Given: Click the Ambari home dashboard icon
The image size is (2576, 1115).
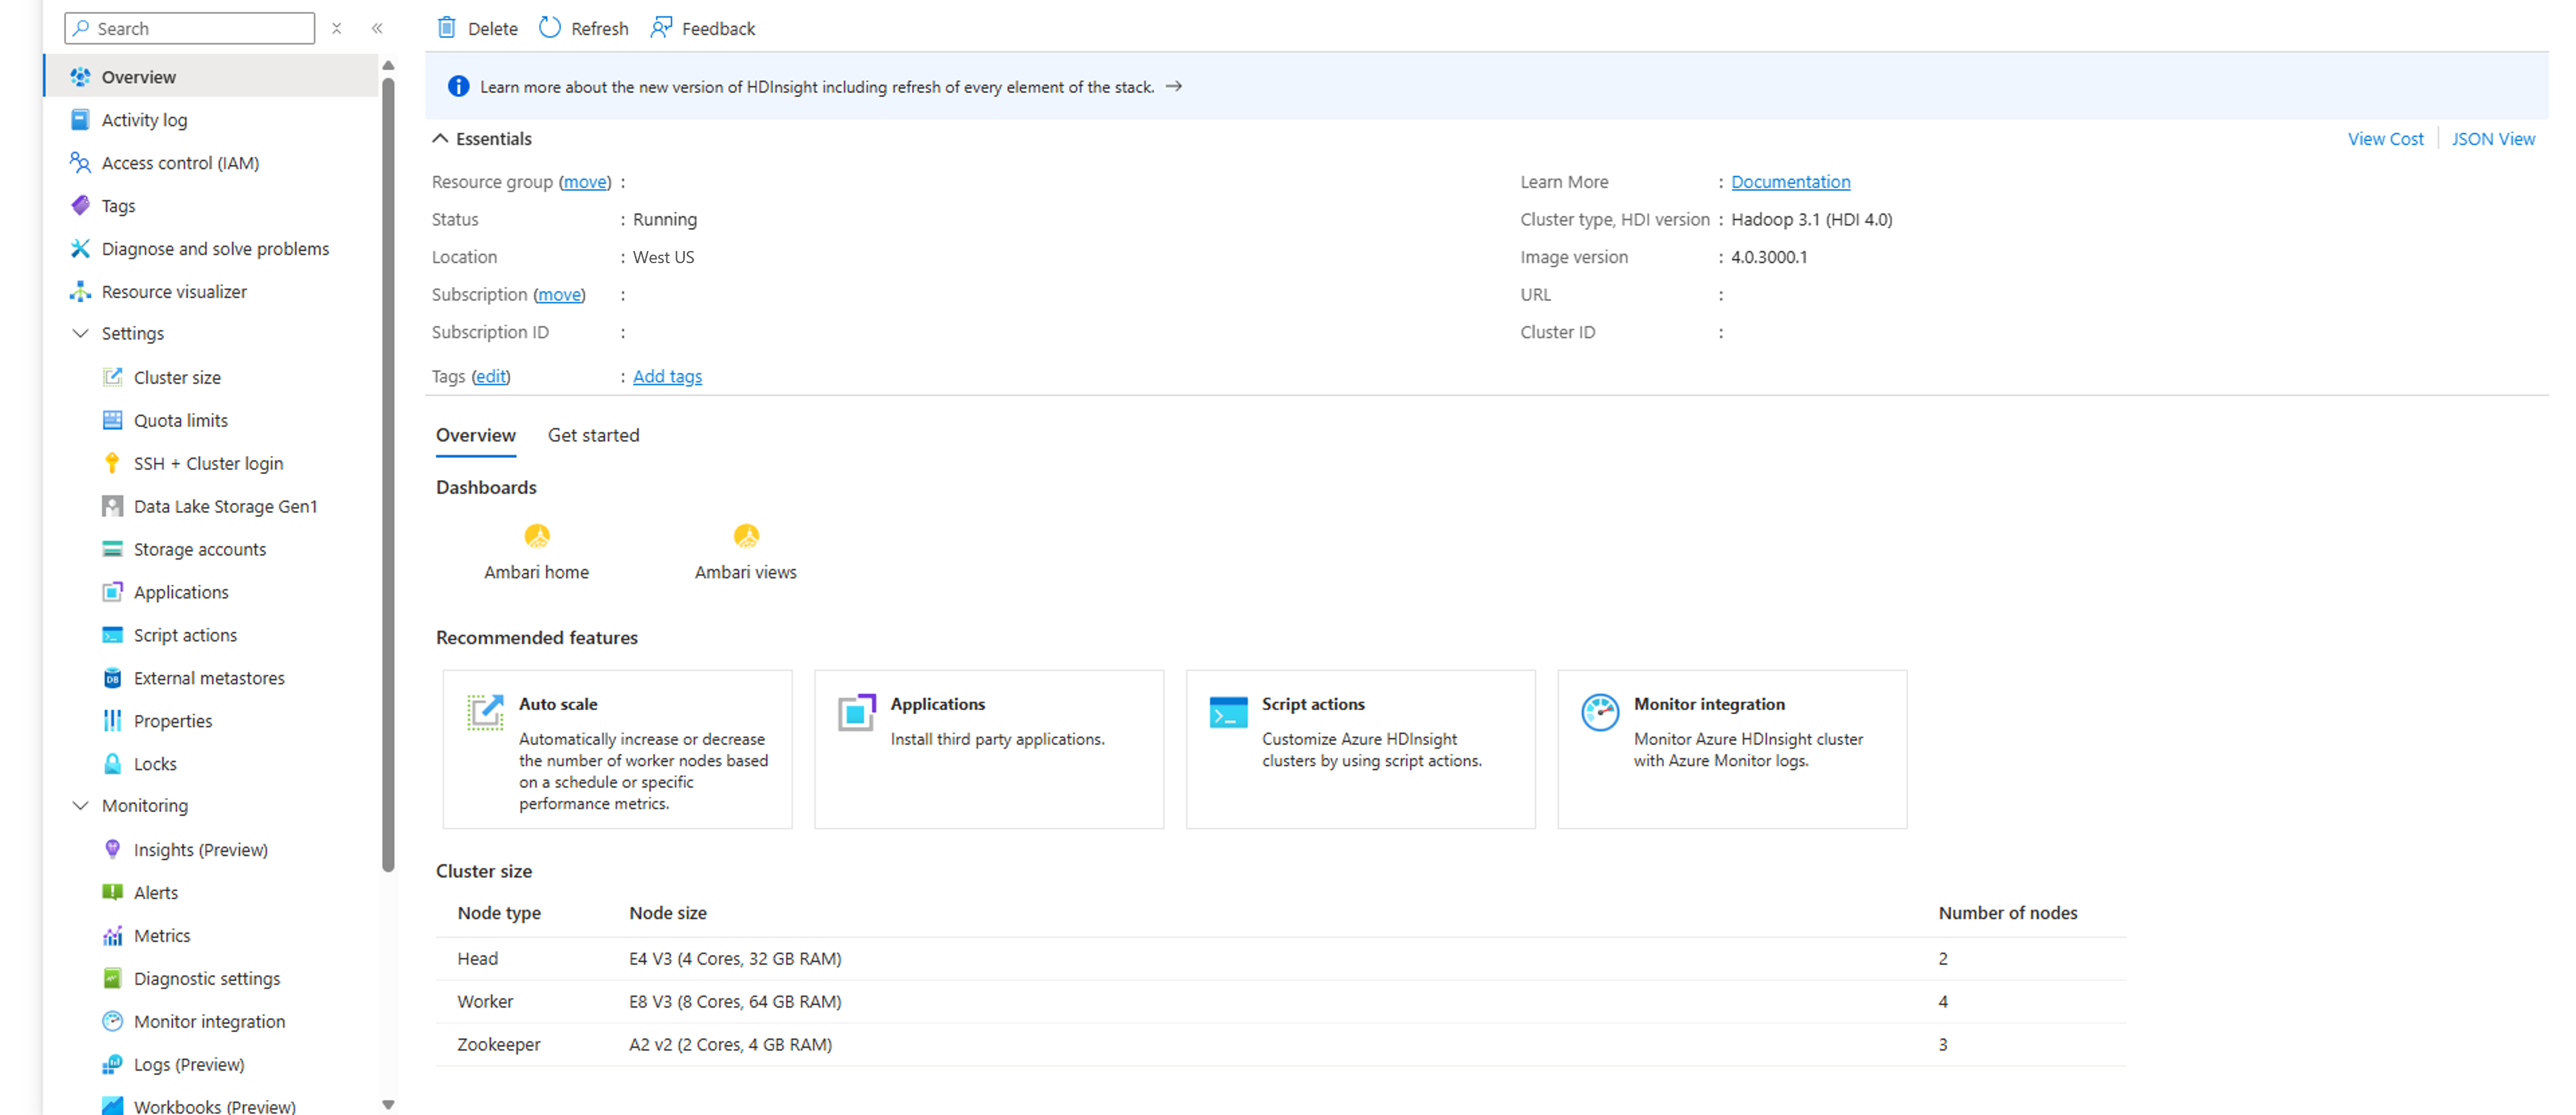Looking at the screenshot, I should [537, 537].
